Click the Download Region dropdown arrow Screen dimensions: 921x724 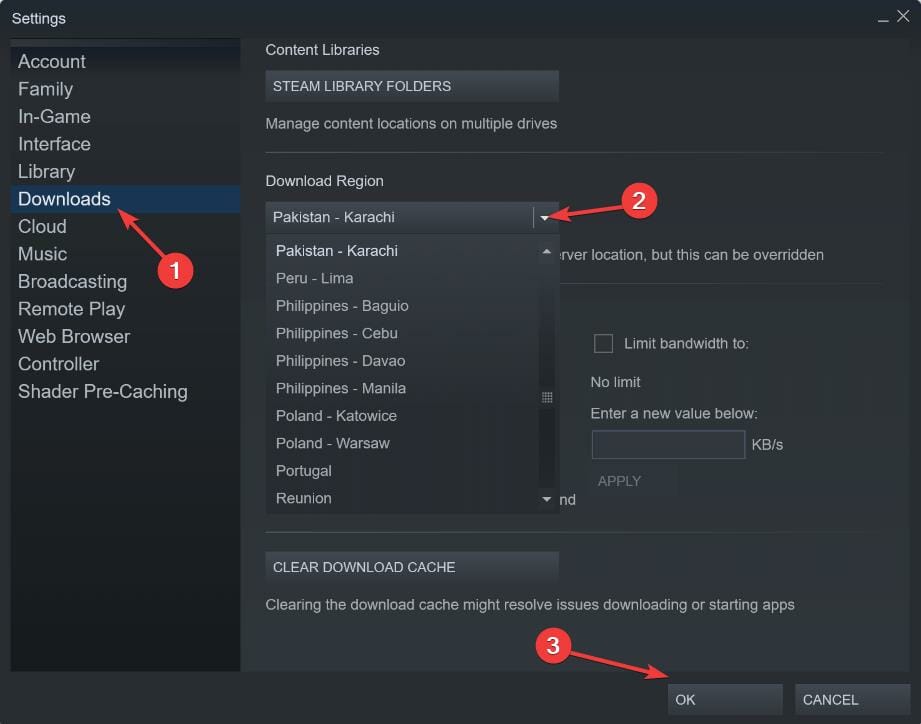(x=545, y=218)
